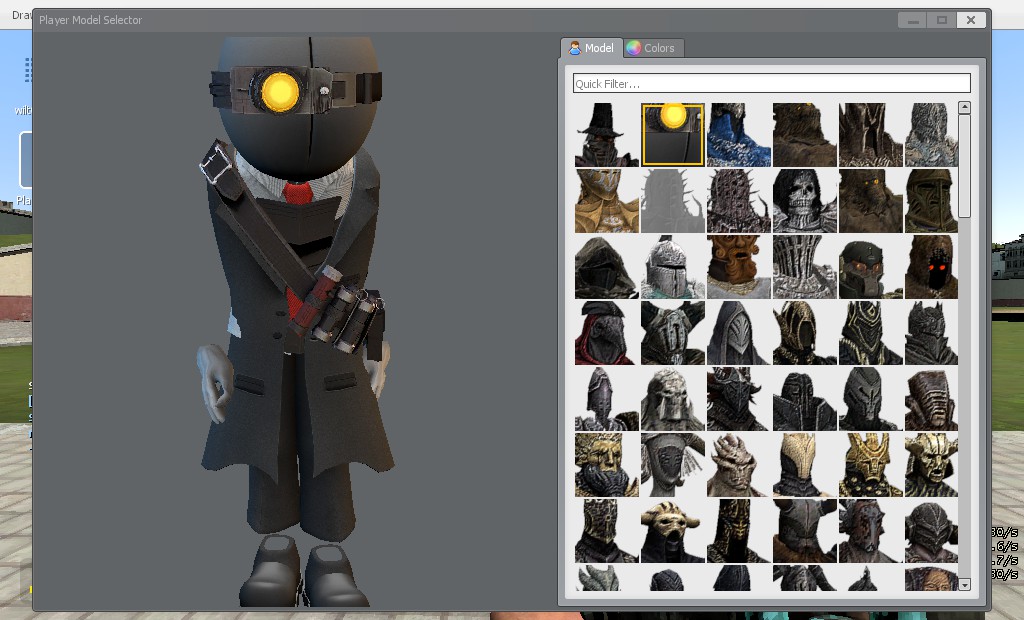
Task: Select the bone ram-horned mask model
Action: tap(673, 530)
